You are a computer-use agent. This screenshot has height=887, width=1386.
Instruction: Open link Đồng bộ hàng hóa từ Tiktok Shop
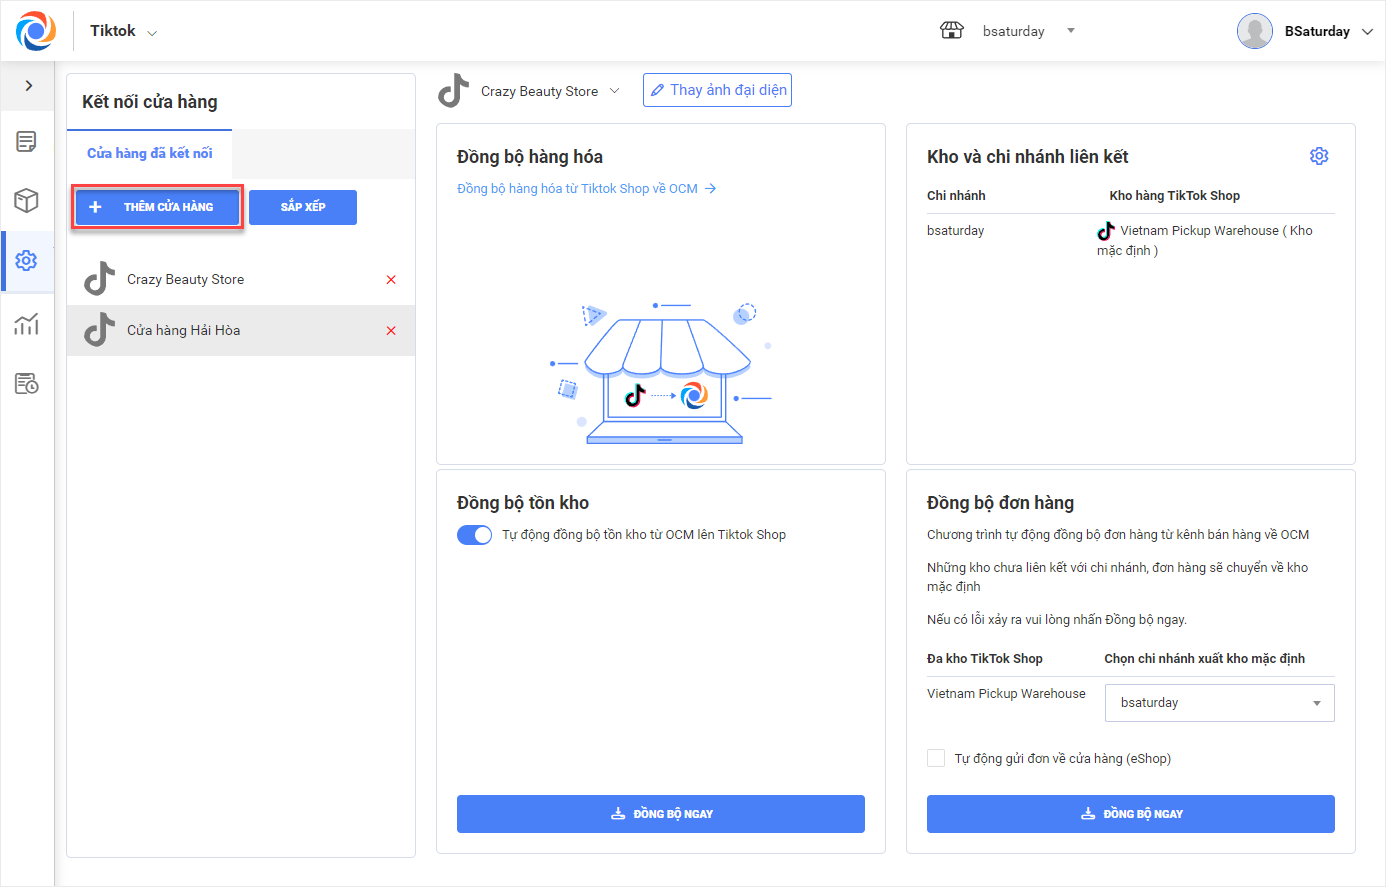tap(586, 189)
